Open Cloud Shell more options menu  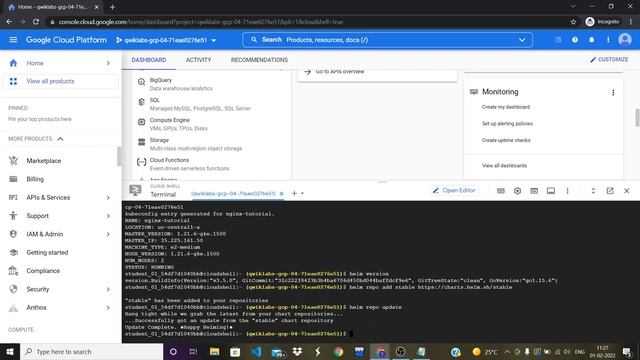tap(567, 191)
